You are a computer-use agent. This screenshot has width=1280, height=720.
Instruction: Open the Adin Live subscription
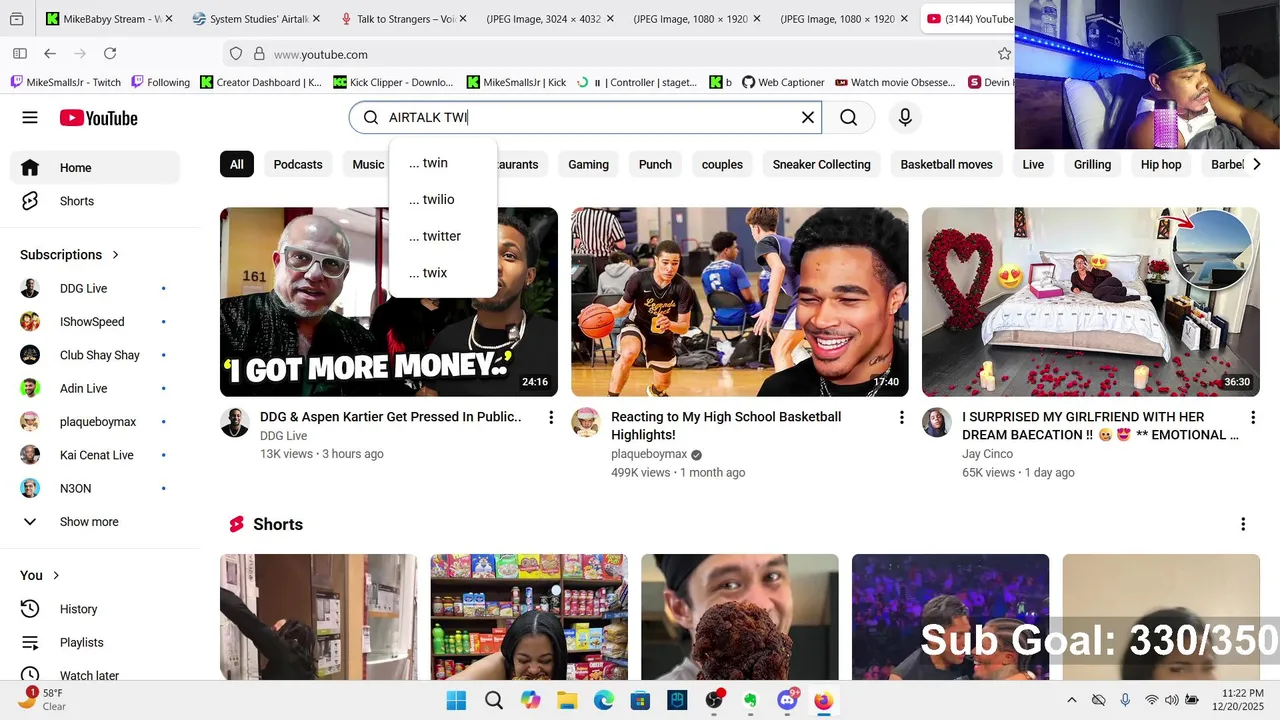95,388
